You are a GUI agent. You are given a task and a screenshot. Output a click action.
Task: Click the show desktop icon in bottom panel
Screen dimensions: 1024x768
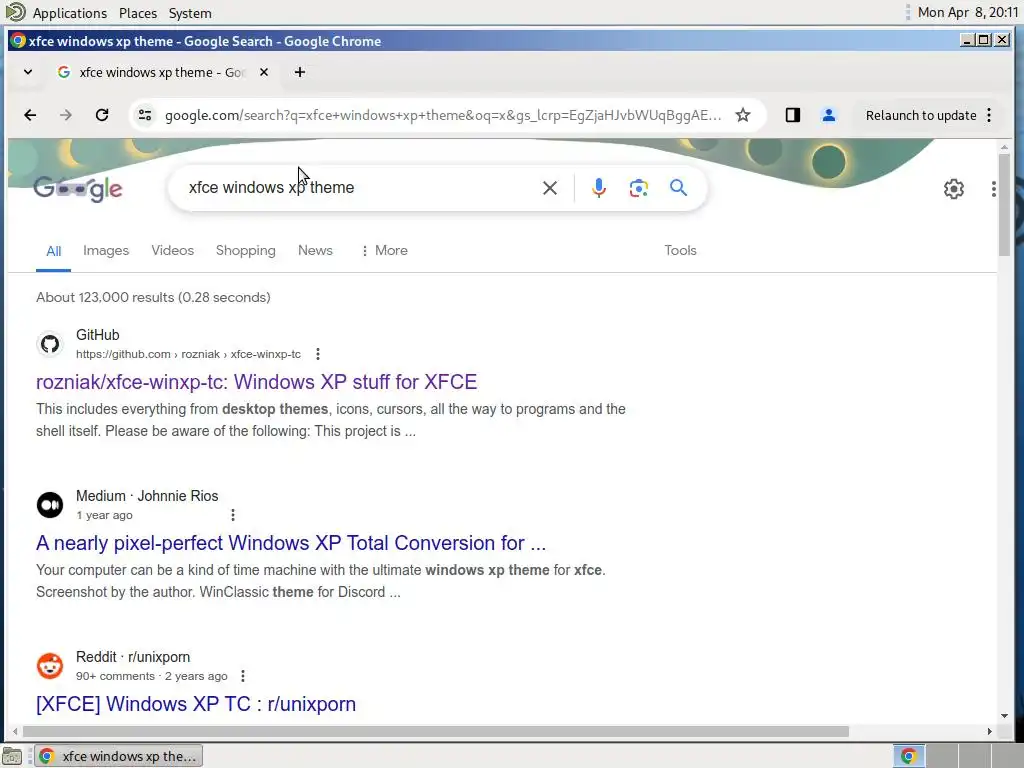(12, 756)
